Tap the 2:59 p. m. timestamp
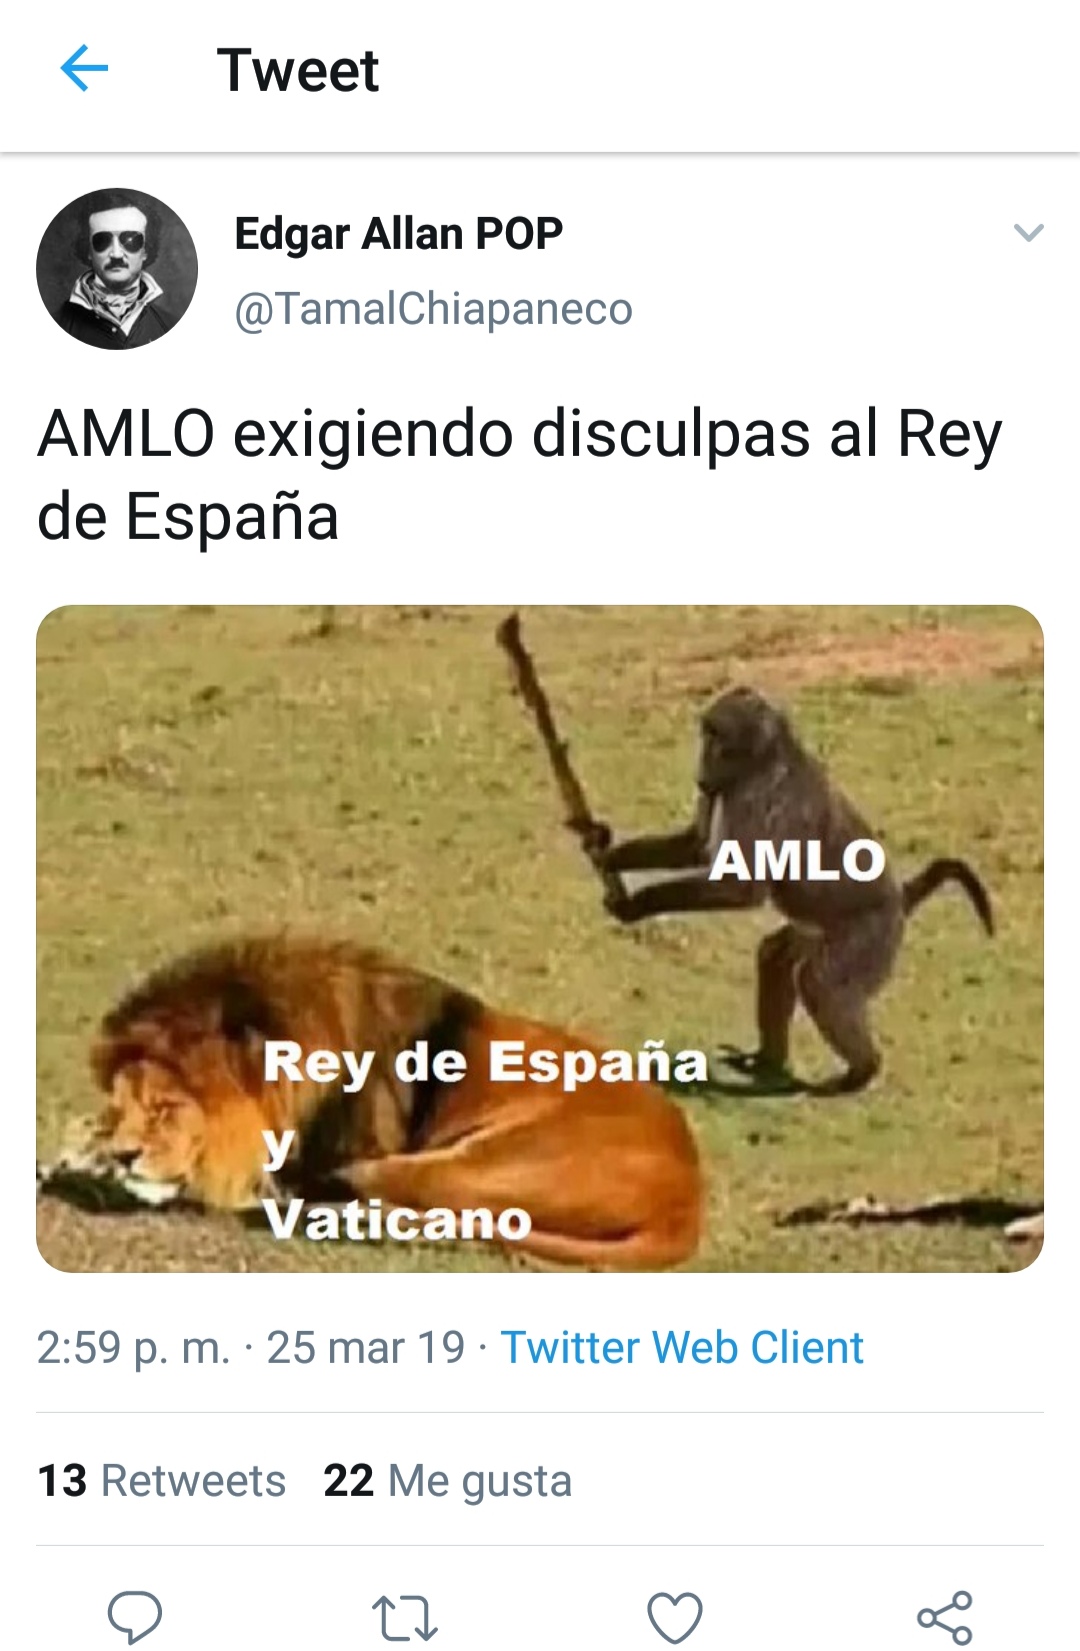 (x=133, y=1348)
